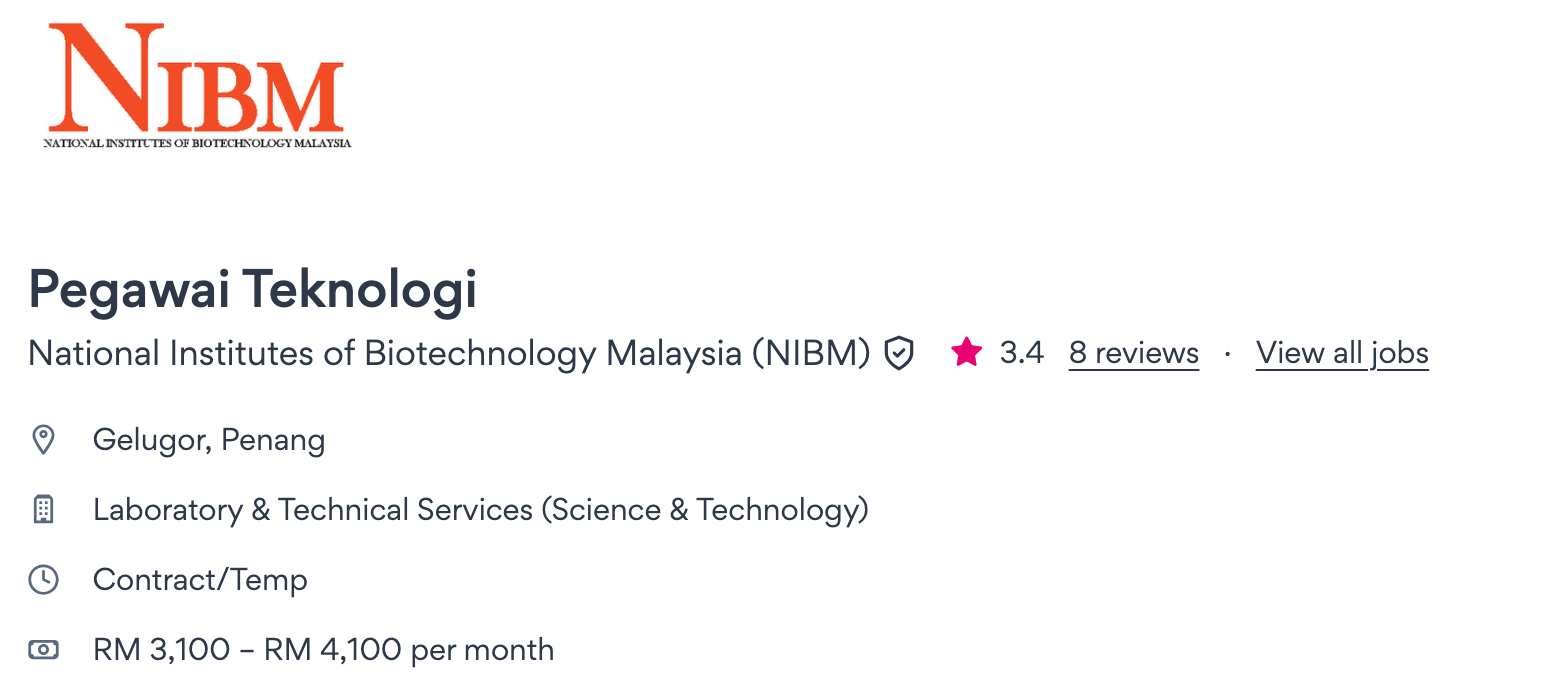Click the Laboratory & Technical Services text
This screenshot has height=700, width=1554.
[x=313, y=510]
